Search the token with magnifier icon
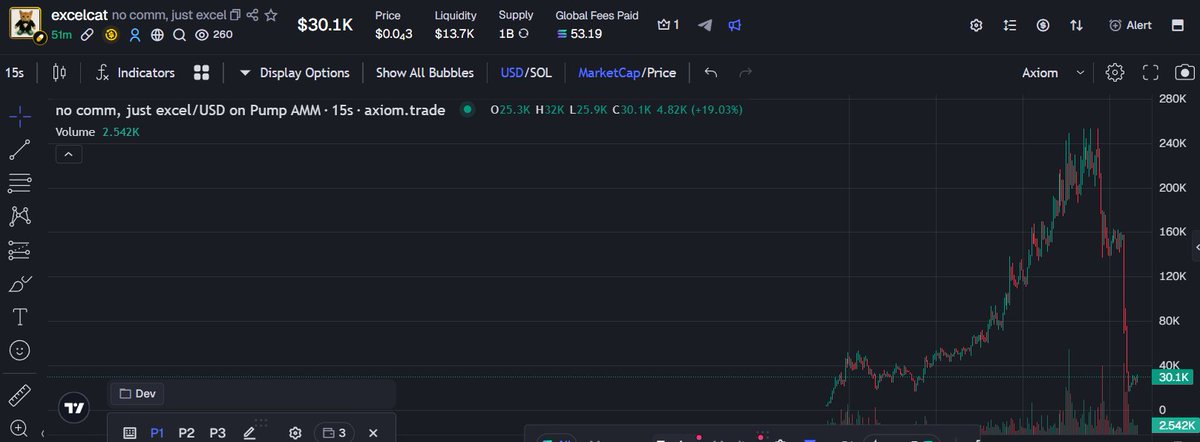This screenshot has height=442, width=1200. coord(179,35)
